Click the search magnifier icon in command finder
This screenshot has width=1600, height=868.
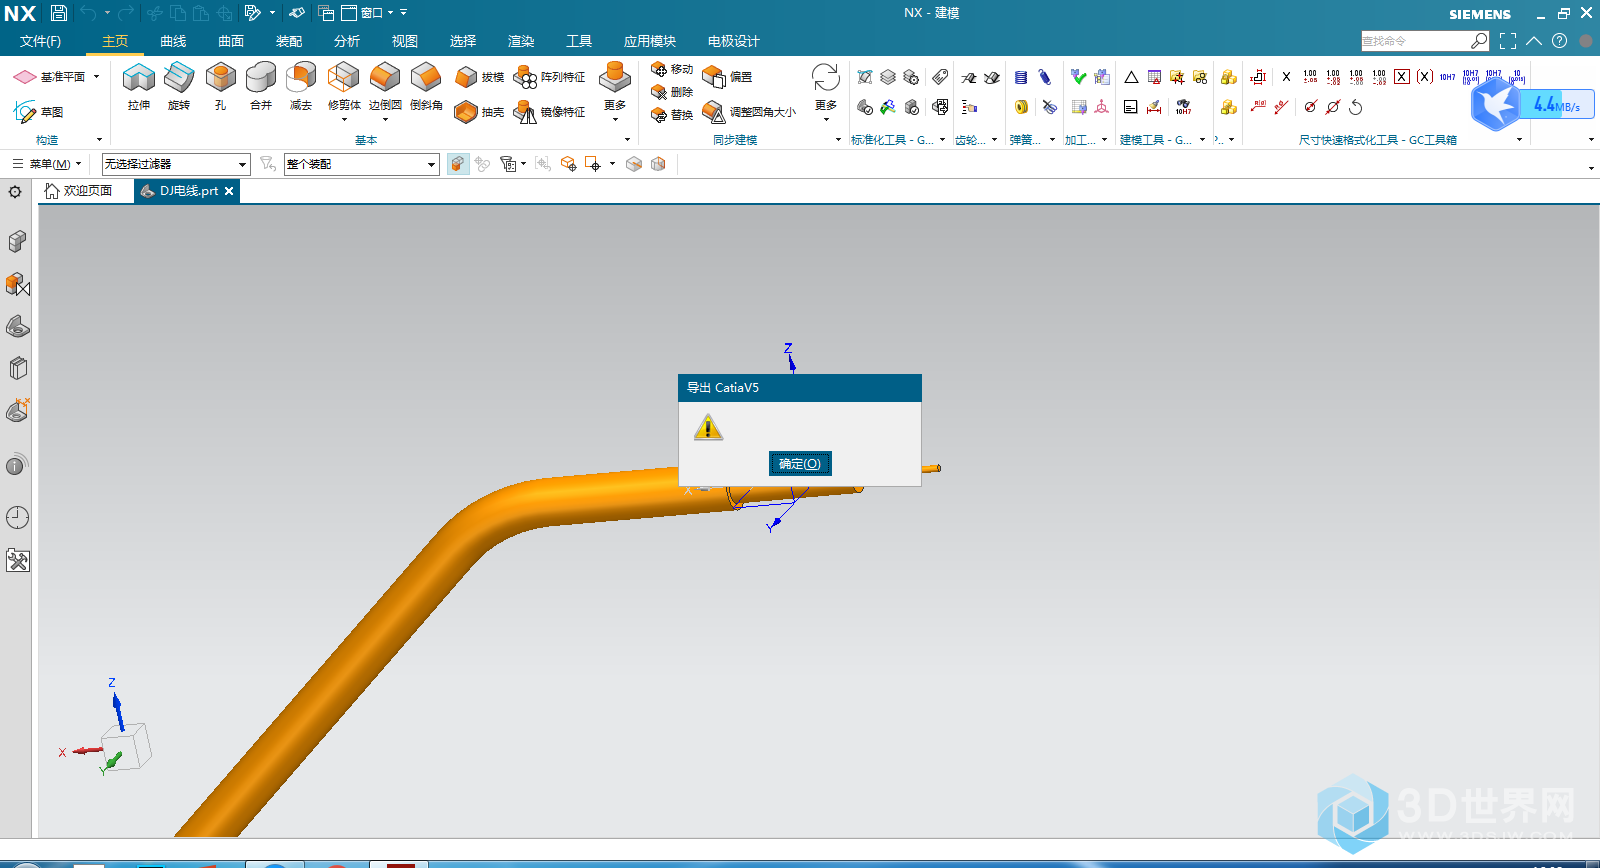(x=1479, y=41)
